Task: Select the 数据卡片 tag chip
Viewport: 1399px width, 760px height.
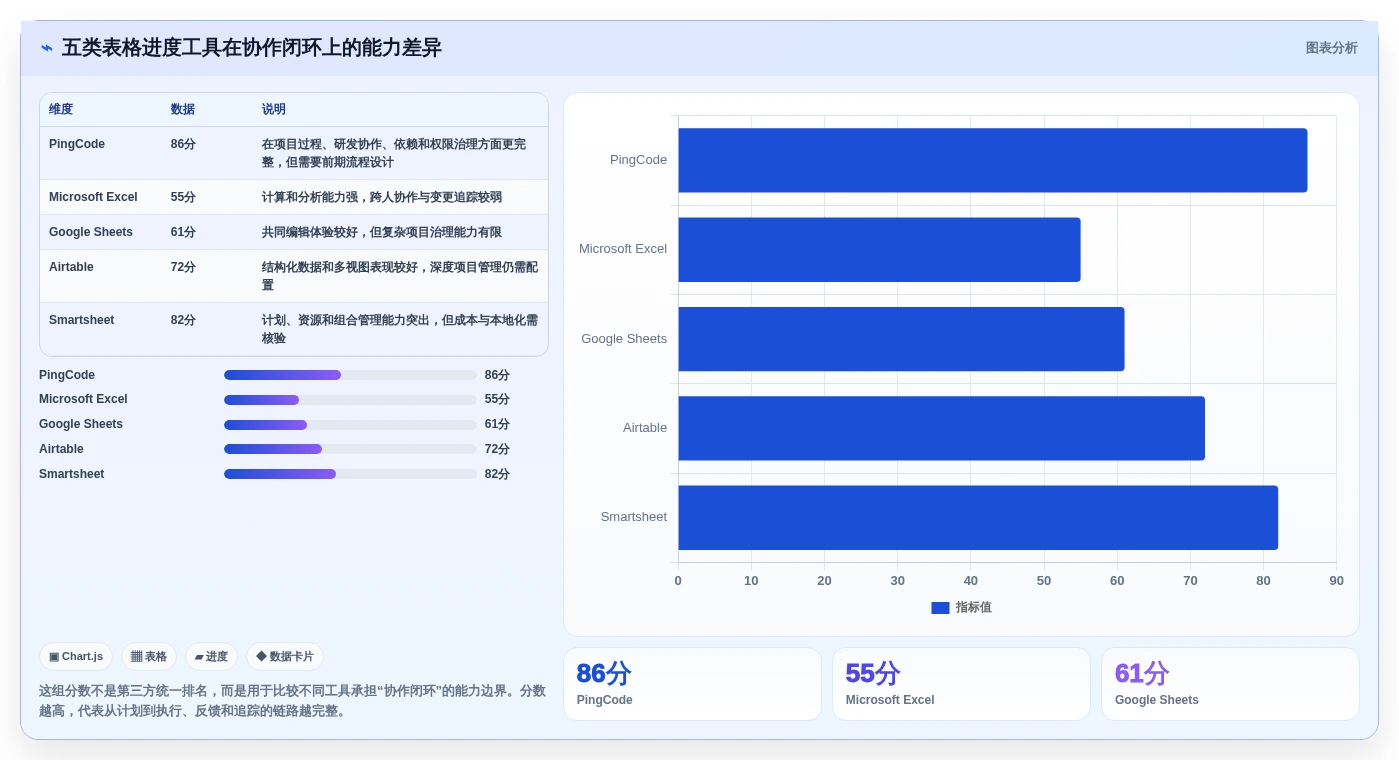Action: [285, 657]
